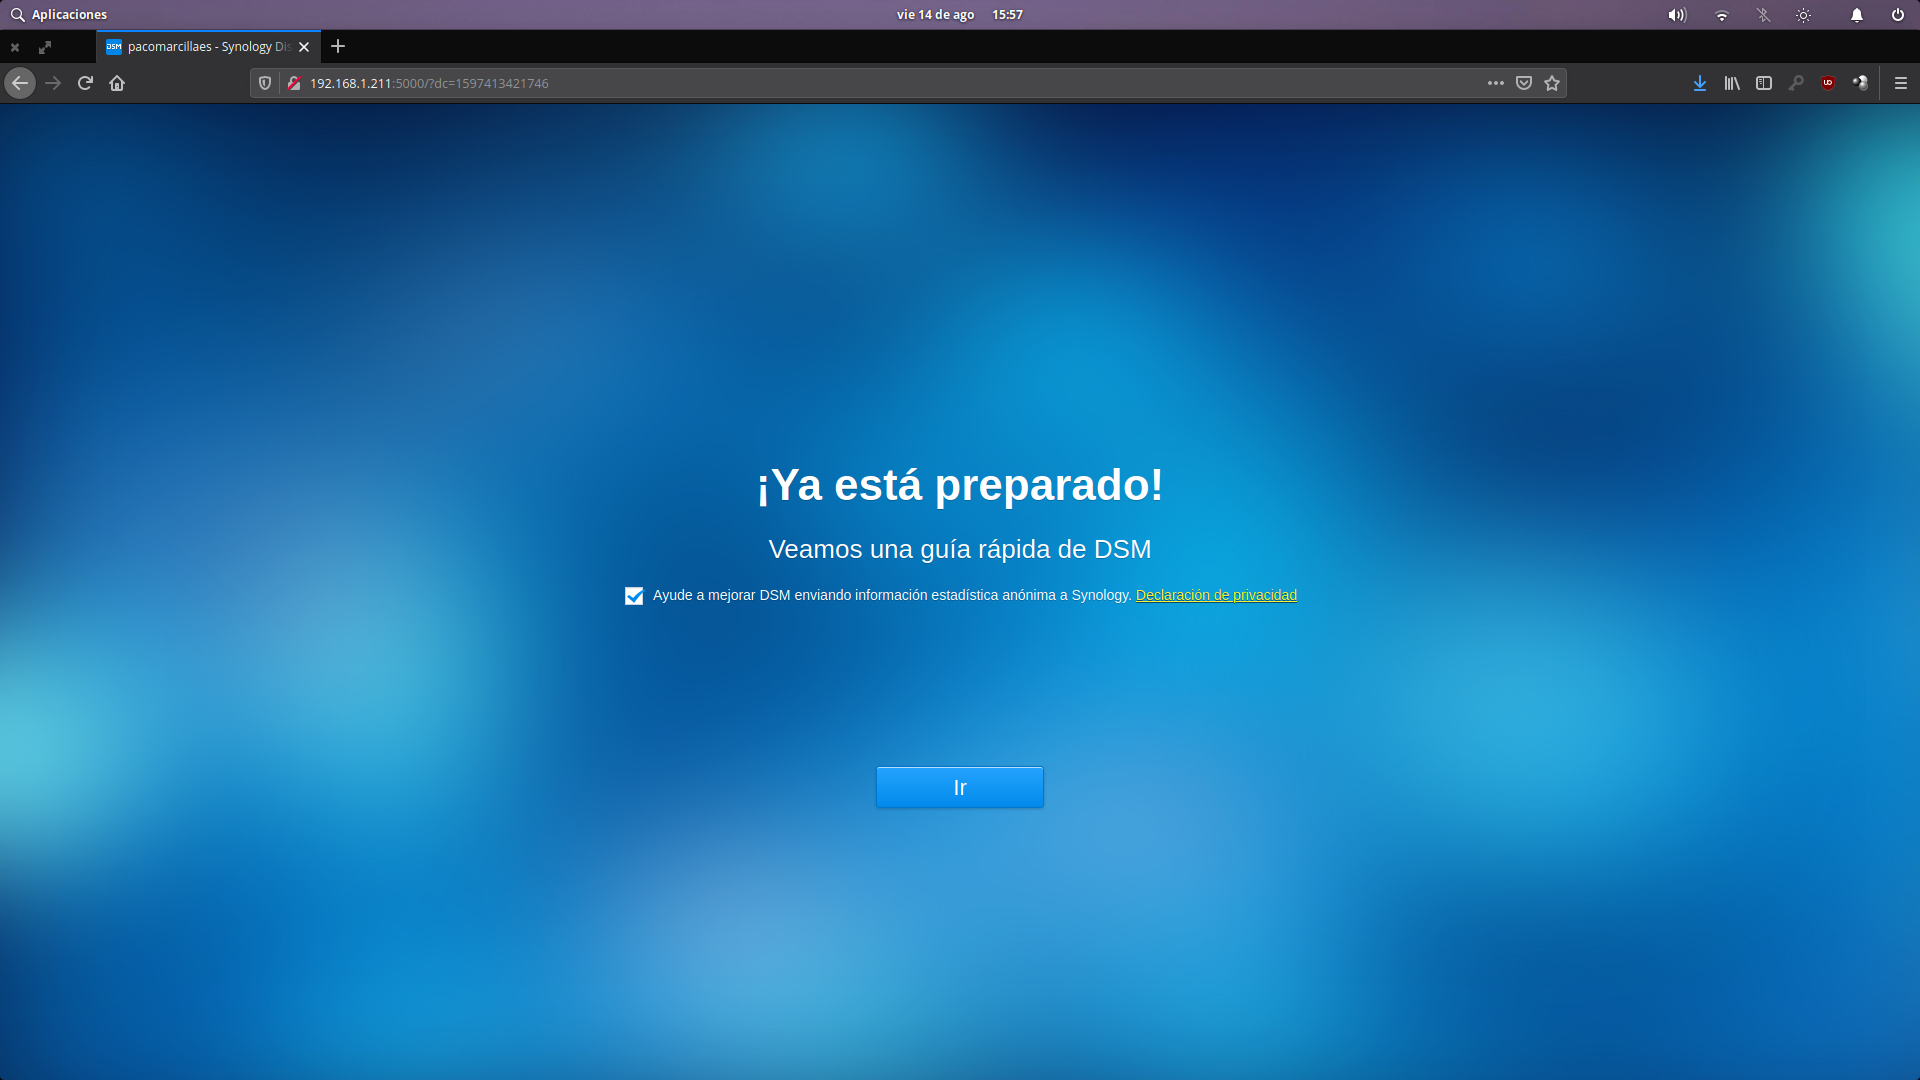Save page to Pocket
This screenshot has height=1080, width=1920.
(1524, 84)
